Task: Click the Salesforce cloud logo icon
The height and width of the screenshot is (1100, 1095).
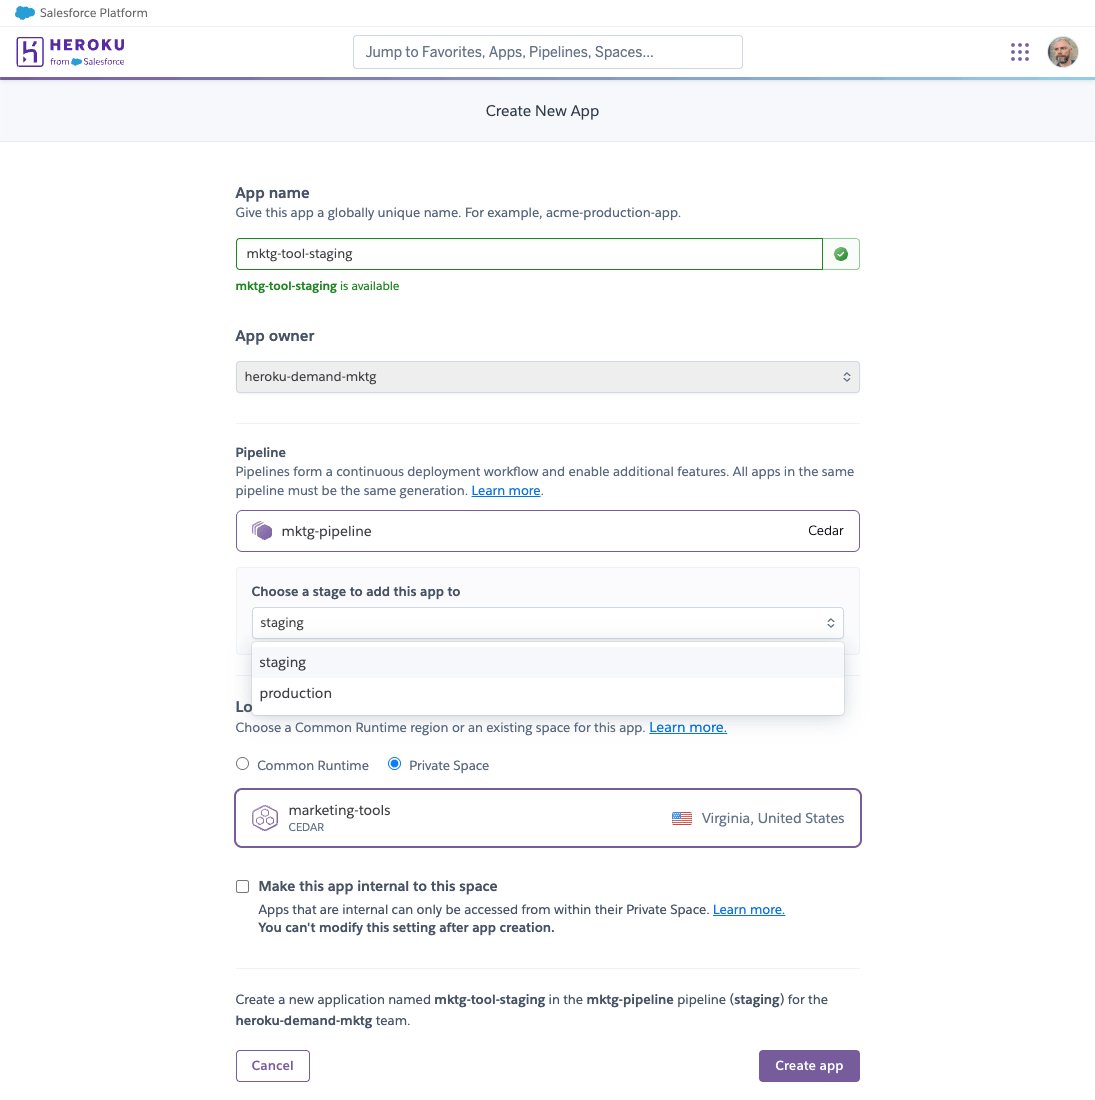Action: (25, 13)
